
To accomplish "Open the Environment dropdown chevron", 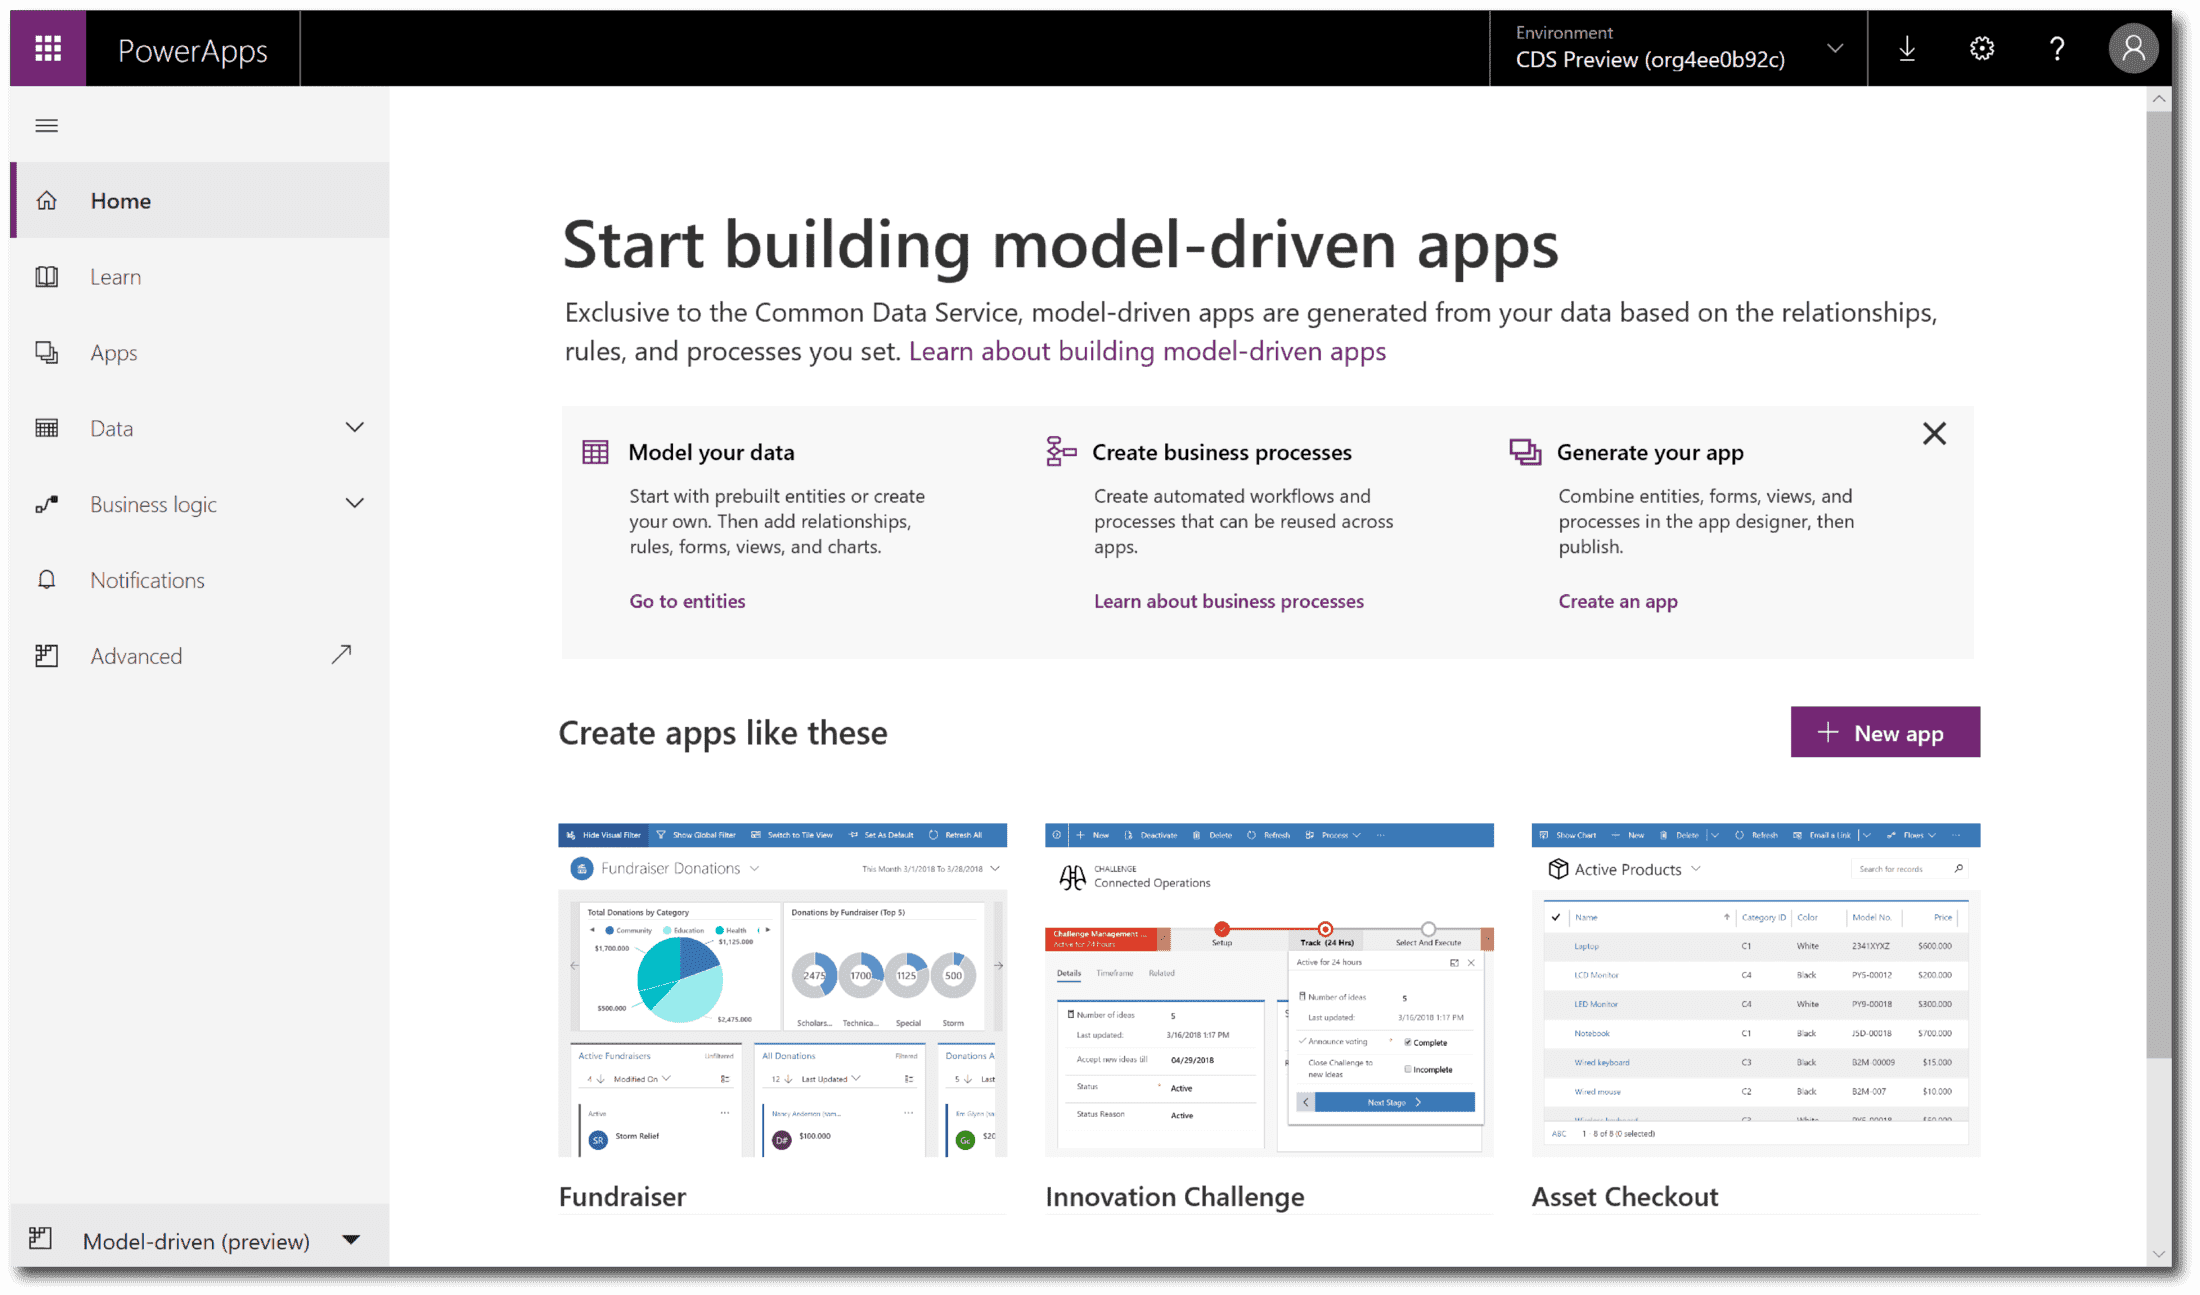I will click(x=1835, y=48).
